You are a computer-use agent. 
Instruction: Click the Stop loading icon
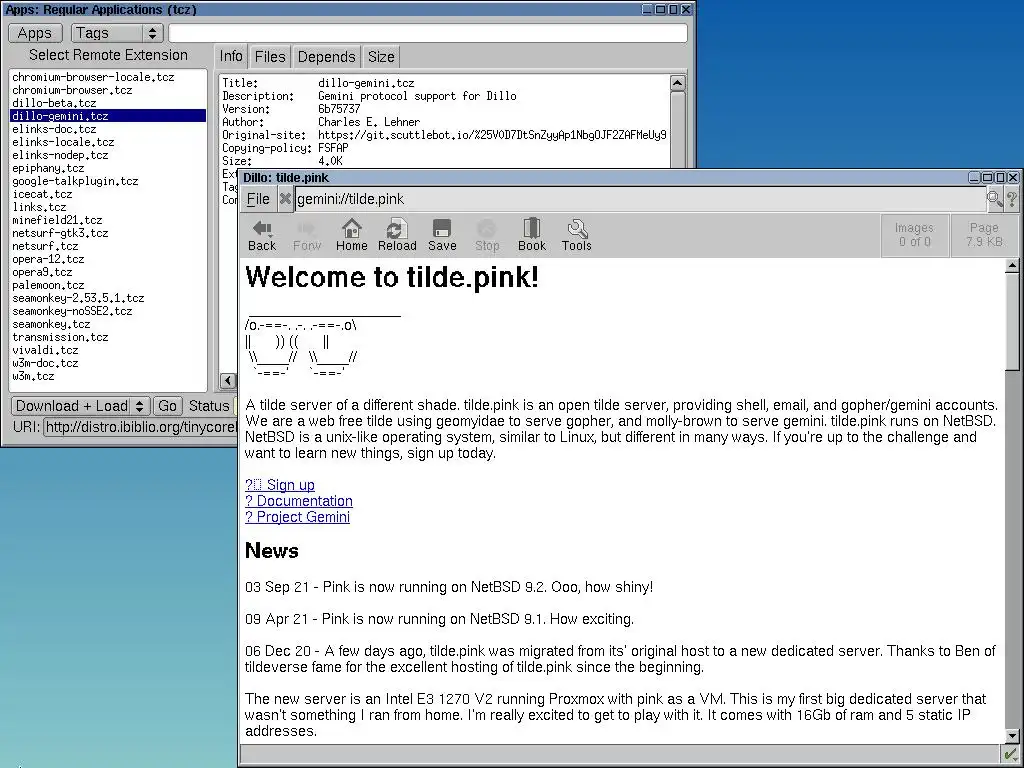coord(487,235)
